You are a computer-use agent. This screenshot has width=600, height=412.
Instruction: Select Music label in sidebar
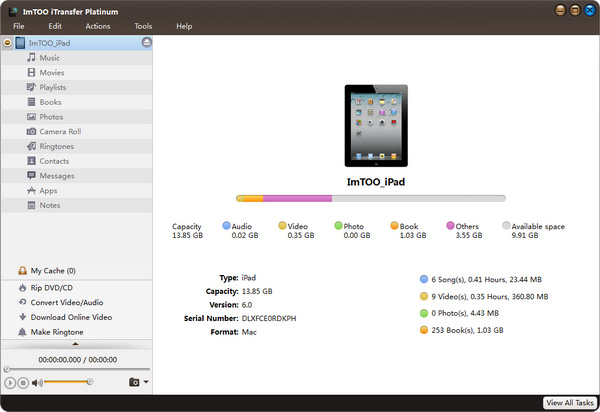click(50, 58)
